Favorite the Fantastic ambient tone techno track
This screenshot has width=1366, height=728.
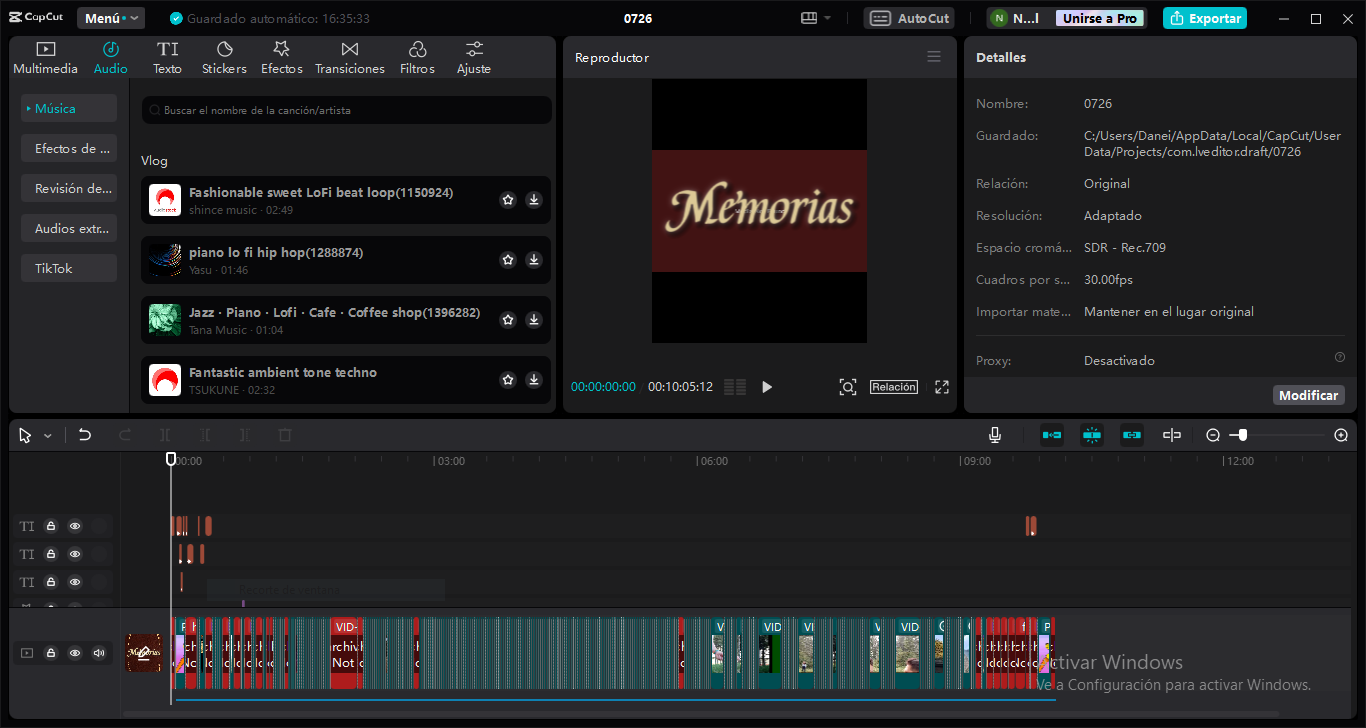point(508,380)
